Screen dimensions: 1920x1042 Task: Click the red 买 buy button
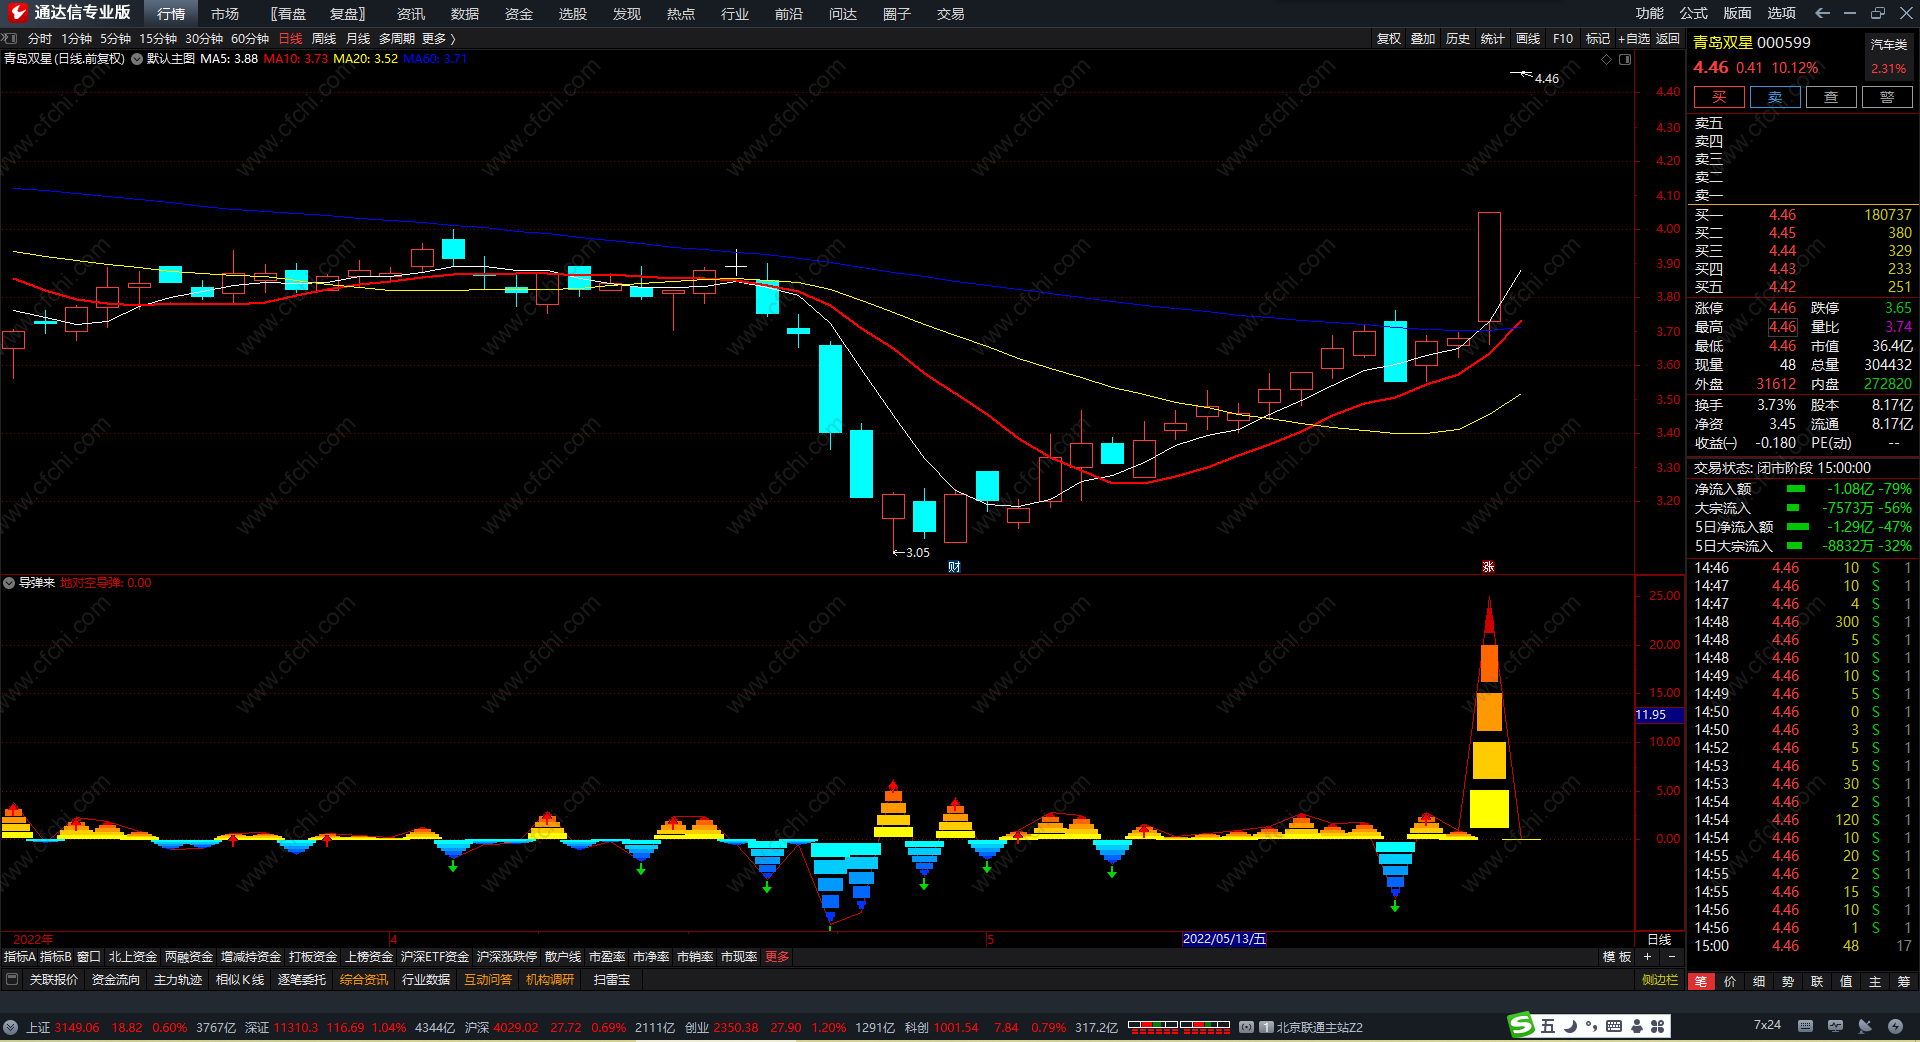pos(1719,97)
